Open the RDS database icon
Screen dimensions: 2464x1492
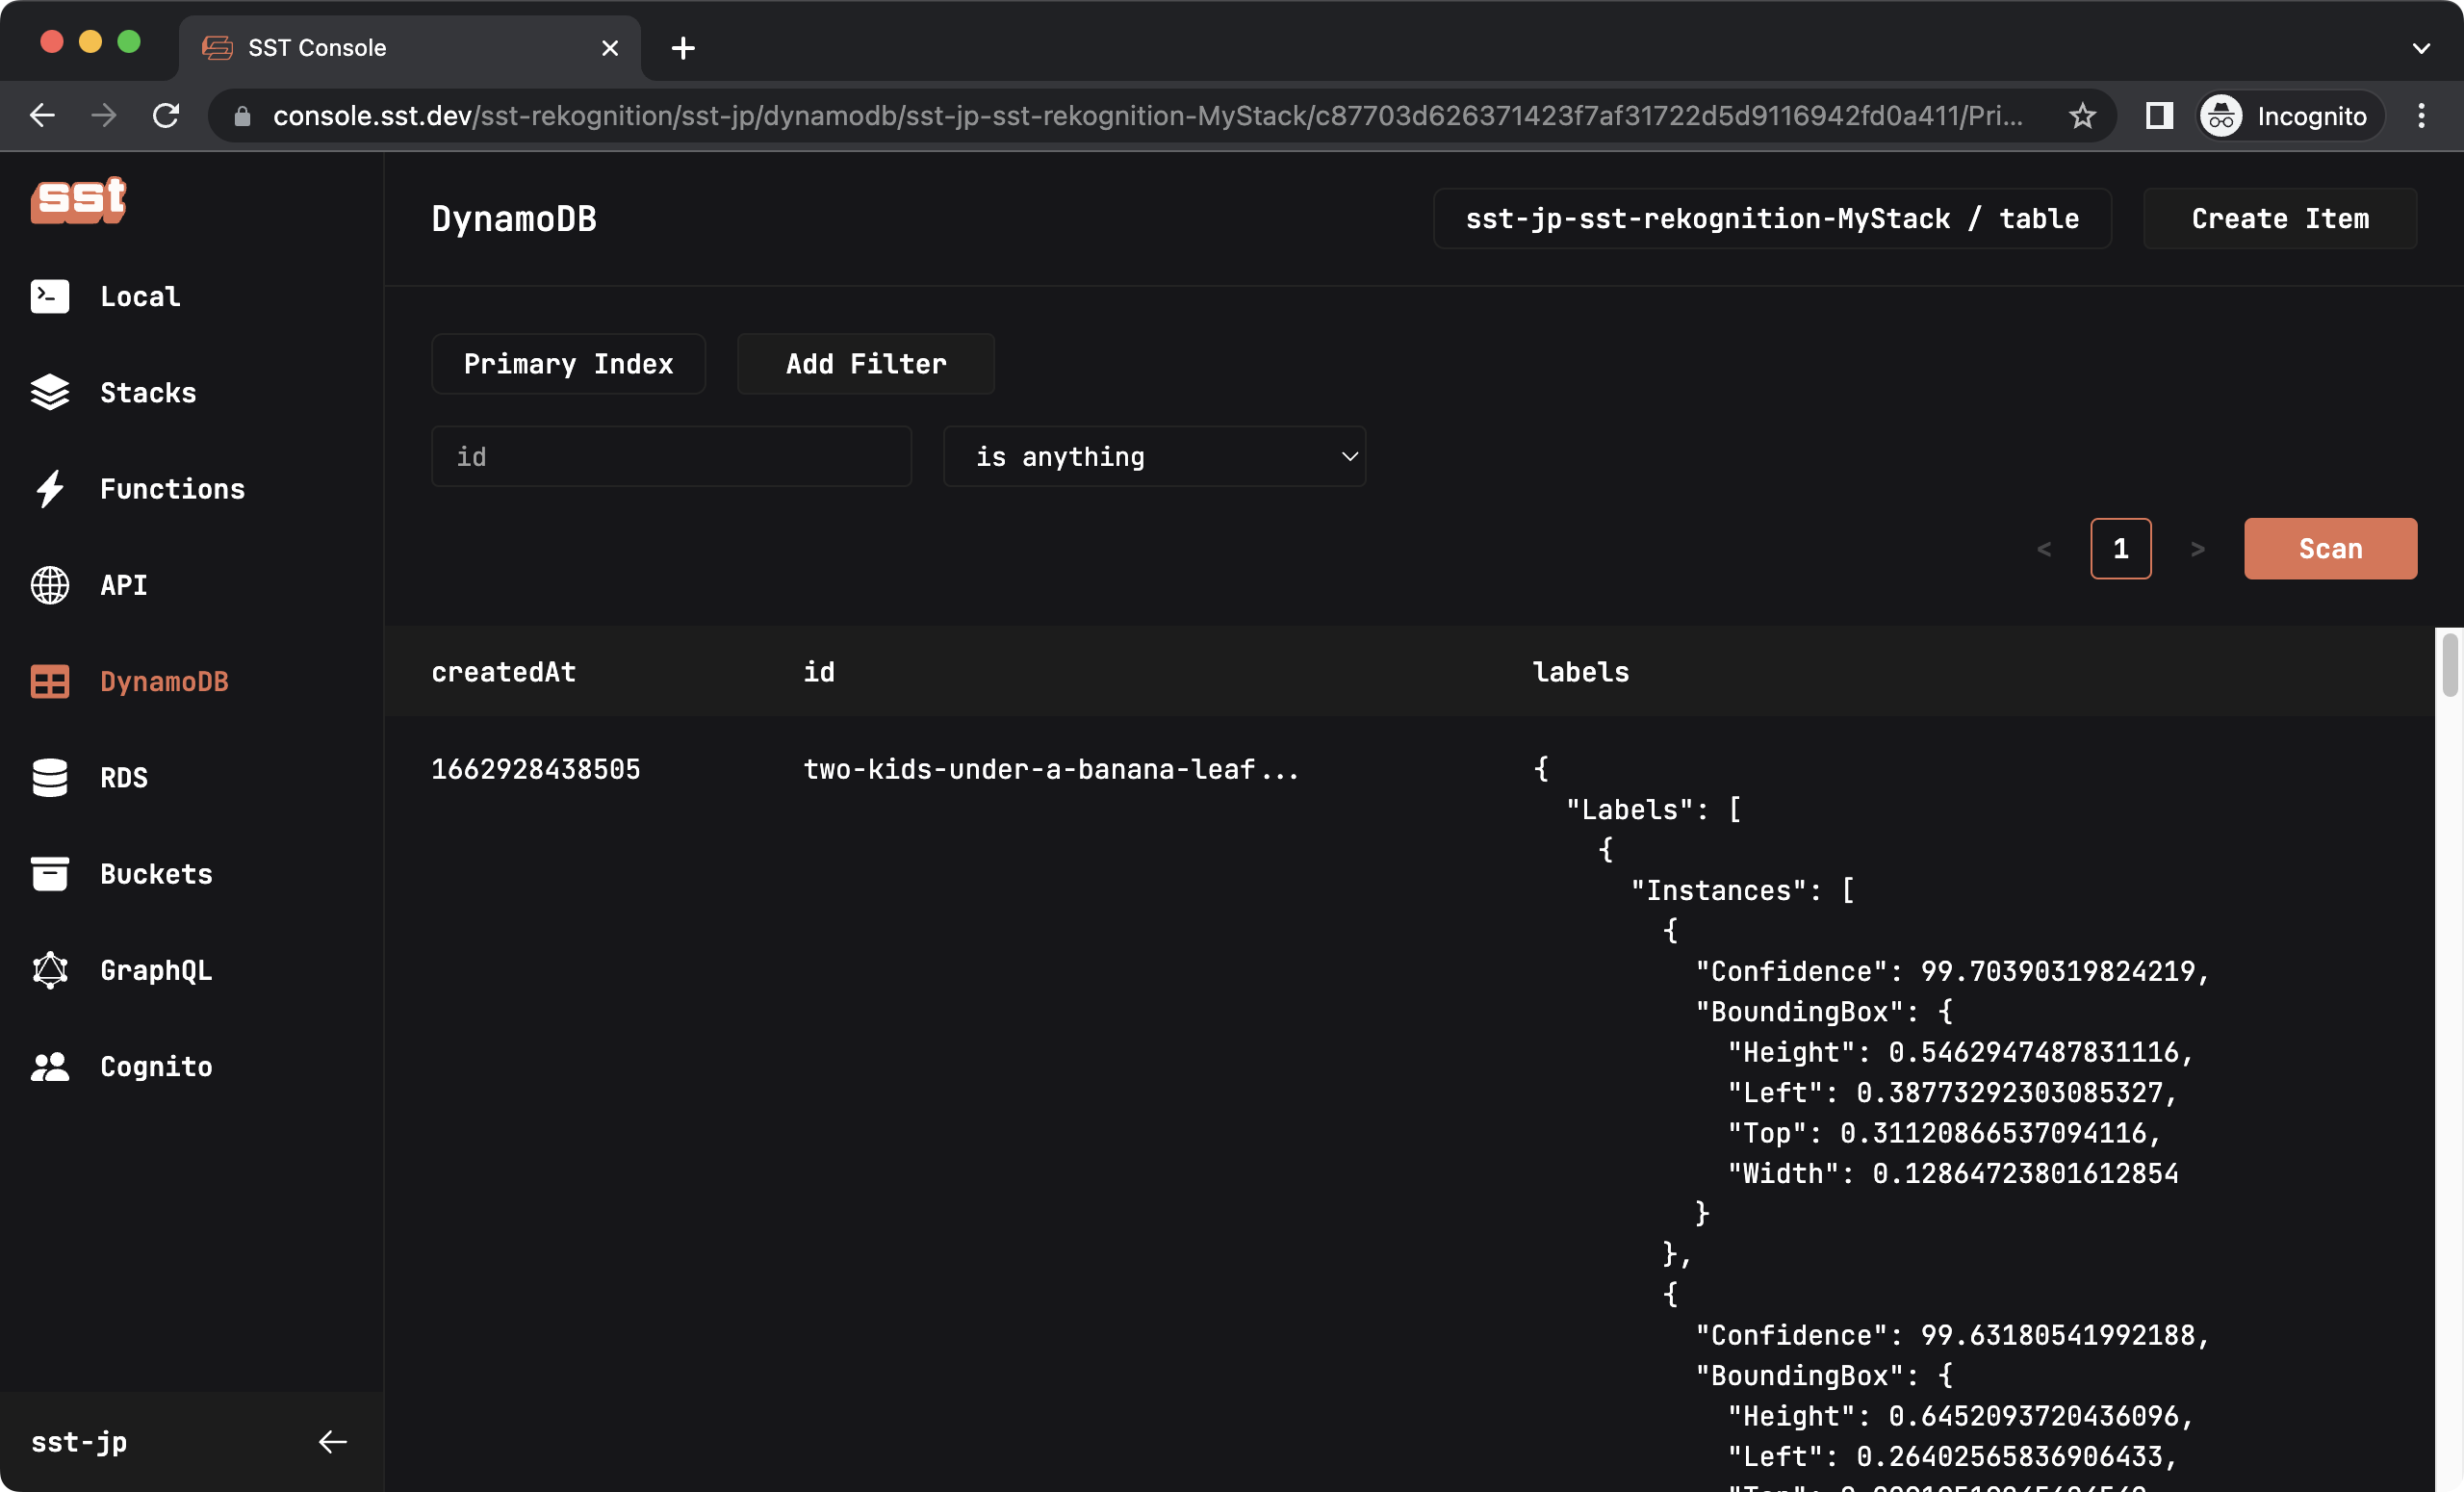[x=50, y=777]
